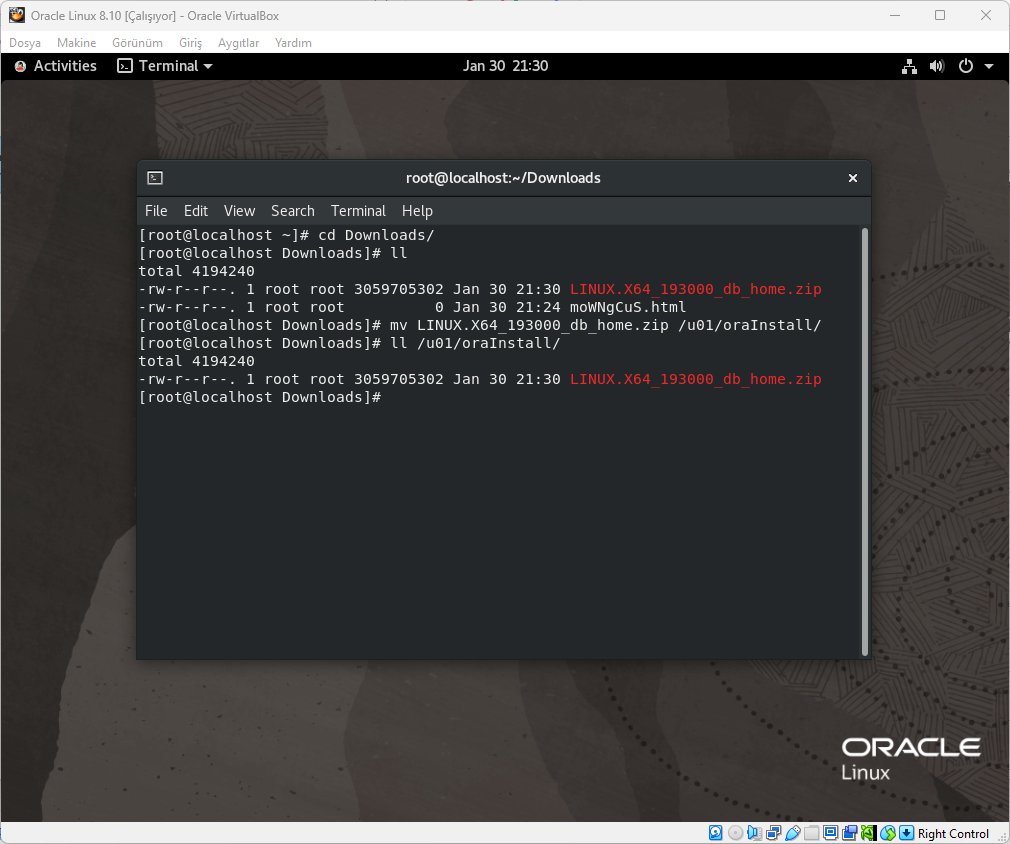The height and width of the screenshot is (844, 1010).
Task: Open the Görünüm menu
Action: (x=137, y=43)
